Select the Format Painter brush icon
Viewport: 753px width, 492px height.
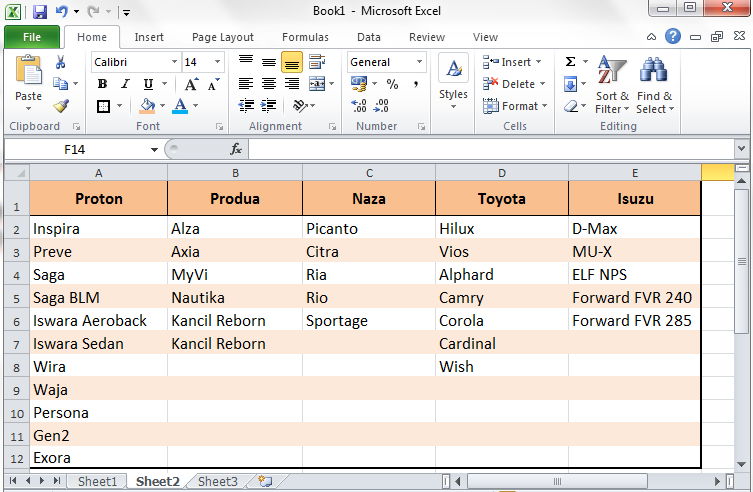61,106
